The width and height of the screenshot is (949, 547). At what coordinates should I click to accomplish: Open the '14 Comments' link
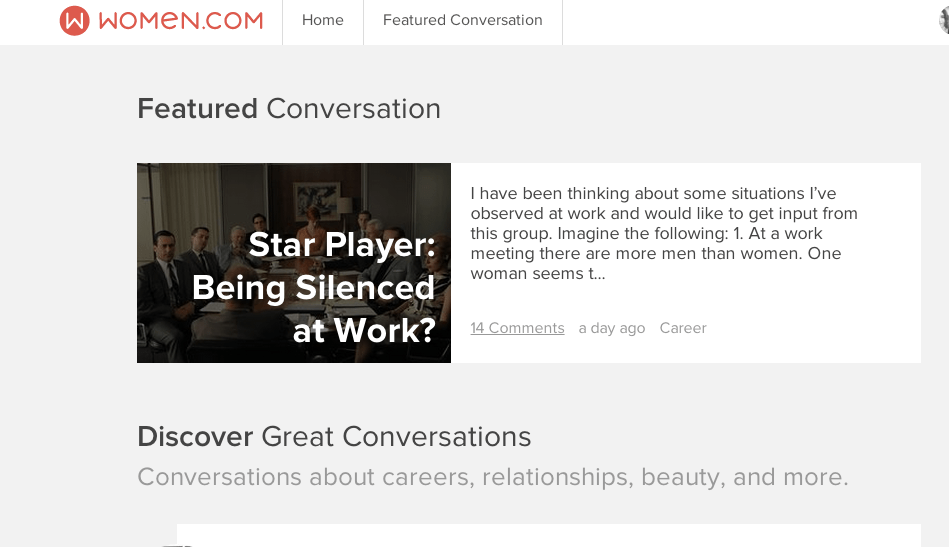(x=517, y=328)
